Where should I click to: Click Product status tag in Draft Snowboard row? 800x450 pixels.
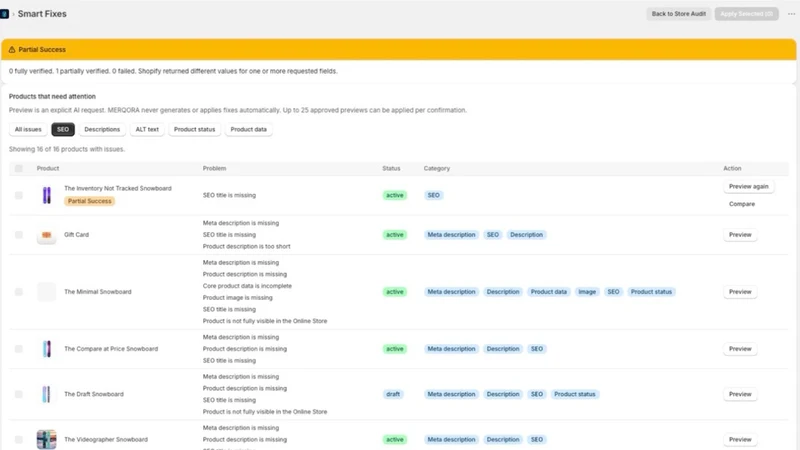(574, 394)
